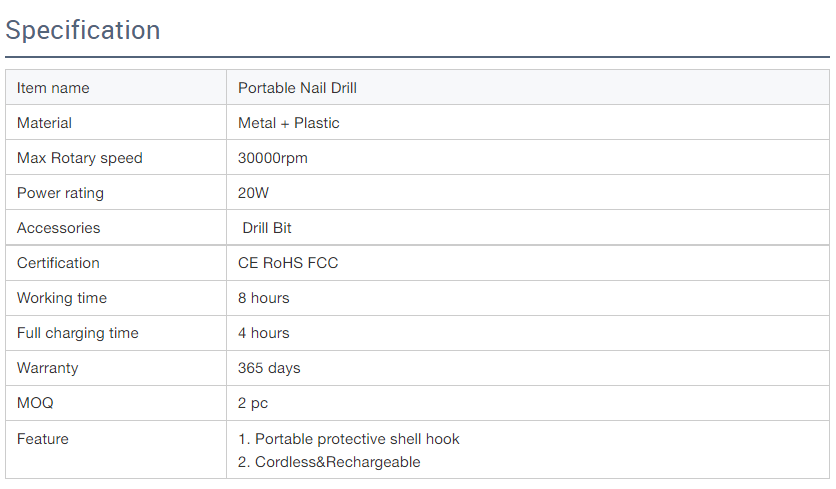The image size is (836, 489).
Task: Click the MOQ label cell
Action: [x=116, y=403]
